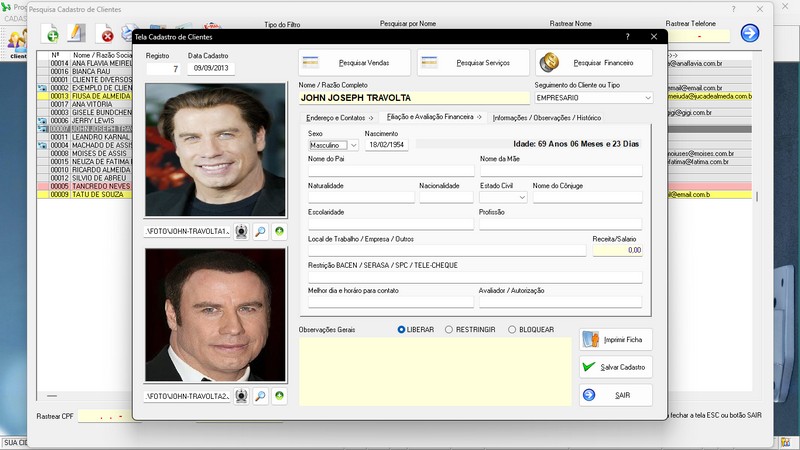
Task: Switch to Endereço e Contatos tab
Action: [339, 118]
